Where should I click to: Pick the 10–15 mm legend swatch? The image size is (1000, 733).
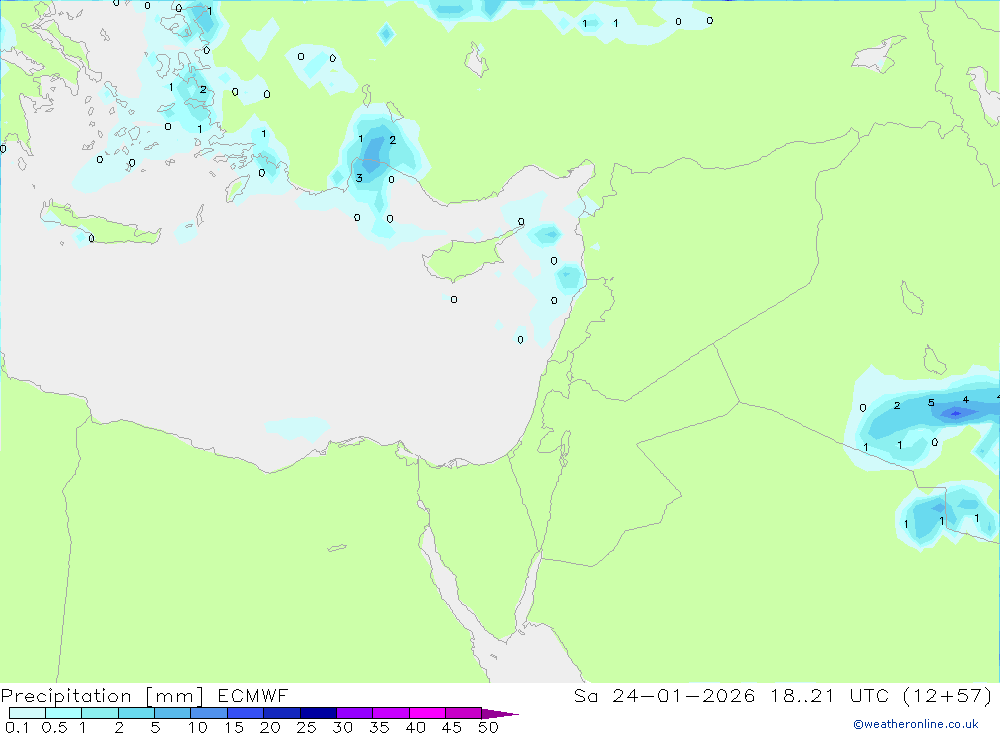click(x=209, y=713)
